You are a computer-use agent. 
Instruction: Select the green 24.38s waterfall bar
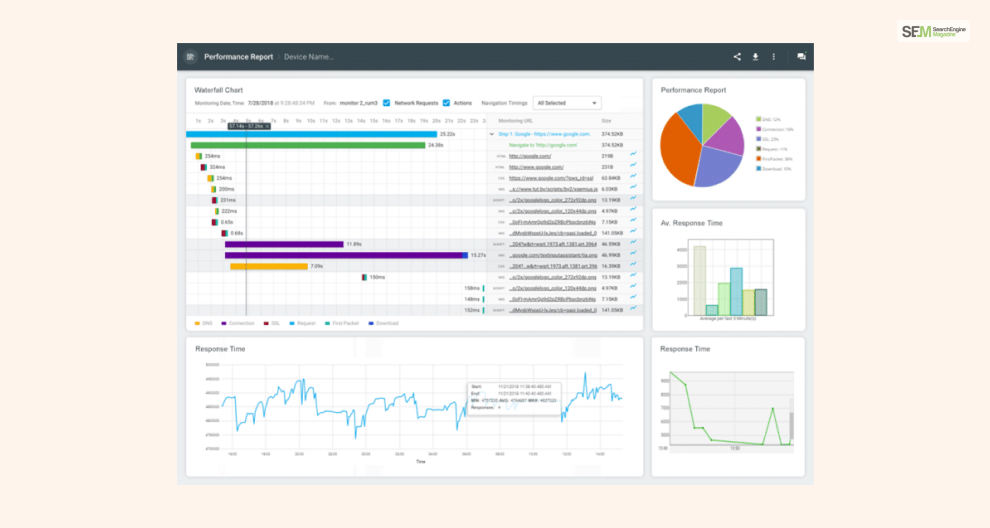pyautogui.click(x=308, y=145)
